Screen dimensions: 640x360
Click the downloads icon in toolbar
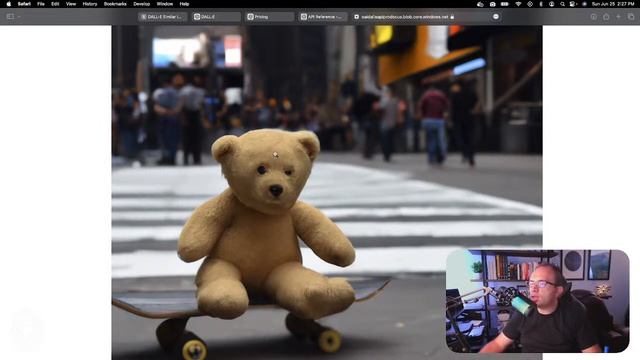594,17
